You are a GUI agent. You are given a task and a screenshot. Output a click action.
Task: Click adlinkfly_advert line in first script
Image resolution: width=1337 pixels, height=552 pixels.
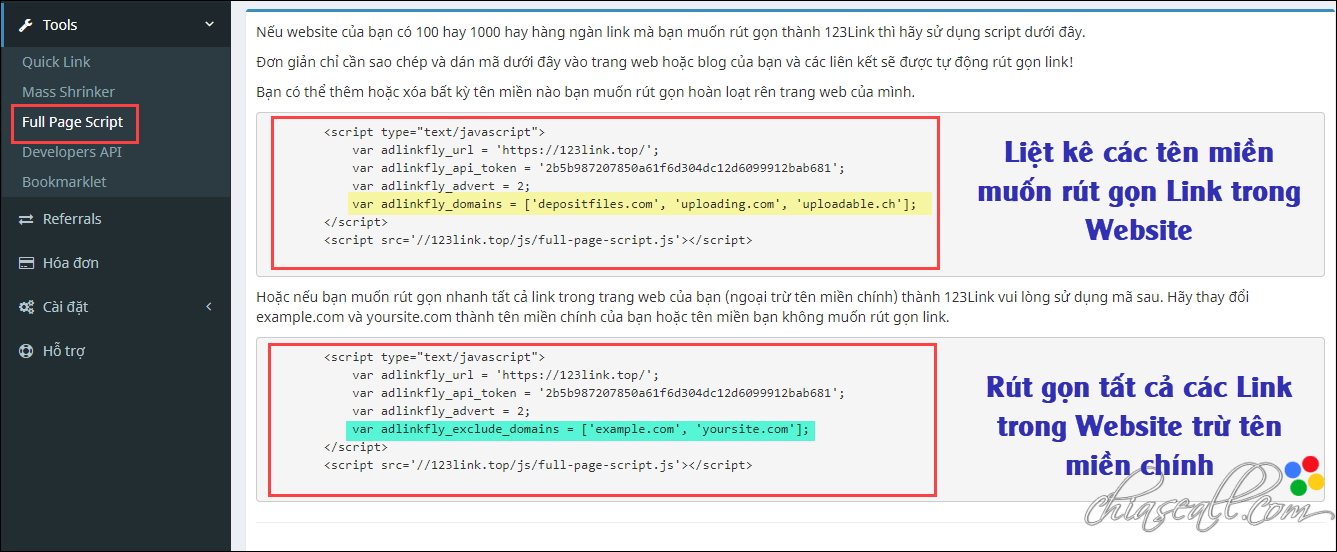pos(441,186)
